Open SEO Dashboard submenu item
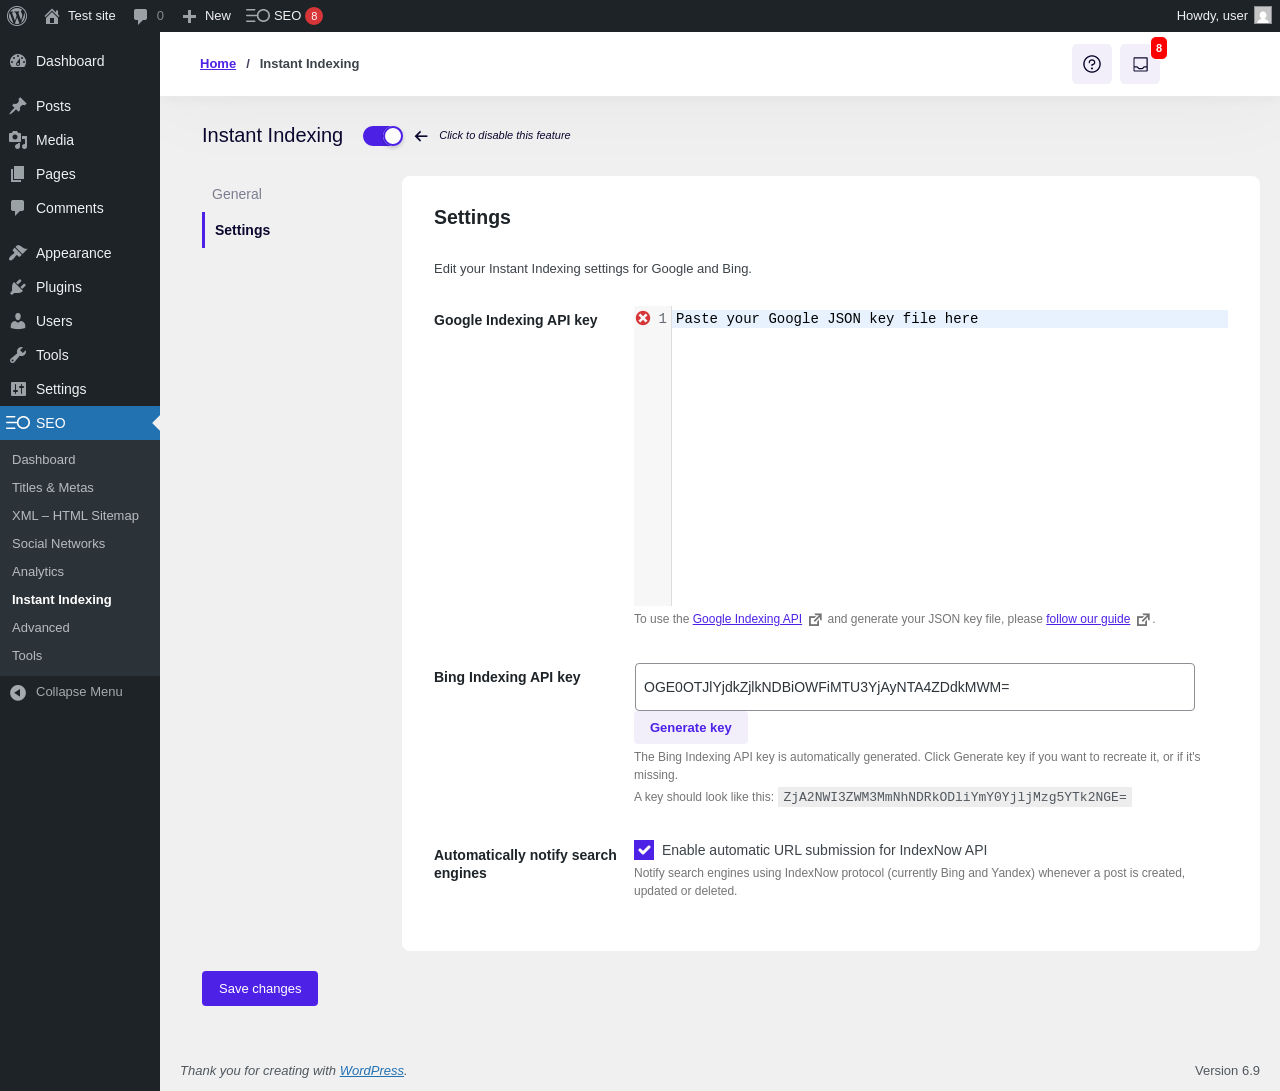 [80, 460]
